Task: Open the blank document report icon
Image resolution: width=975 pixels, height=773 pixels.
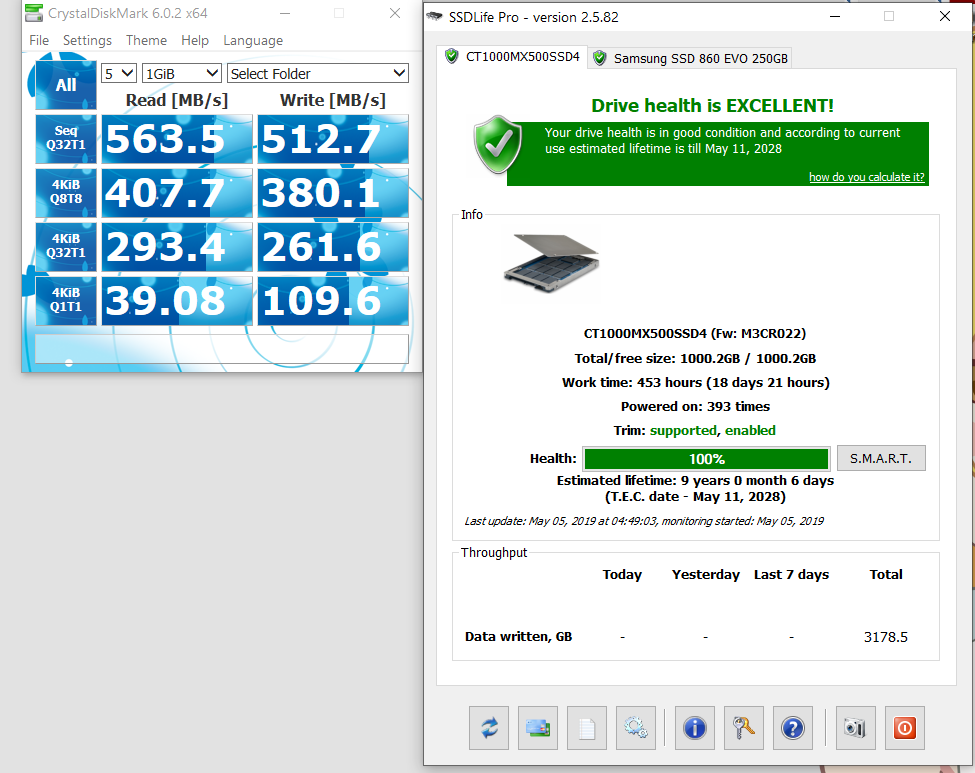Action: [x=587, y=727]
